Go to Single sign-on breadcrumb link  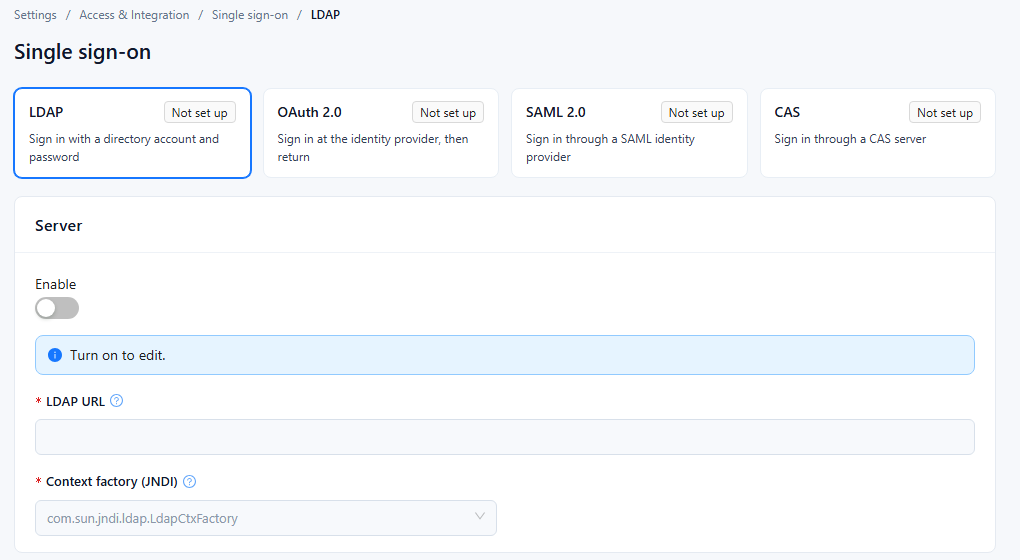[x=250, y=15]
